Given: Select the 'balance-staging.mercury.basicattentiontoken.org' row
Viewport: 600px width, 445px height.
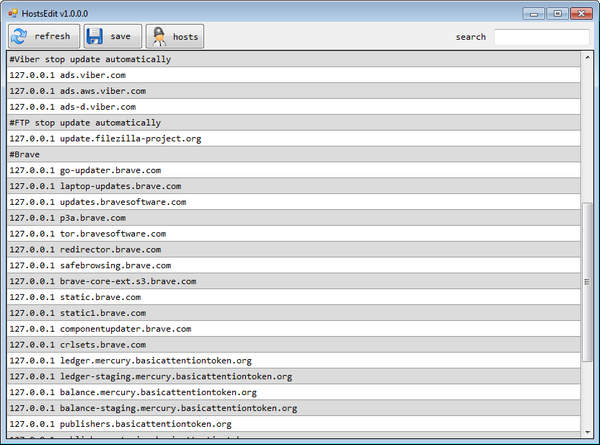Looking at the screenshot, I should tap(293, 409).
